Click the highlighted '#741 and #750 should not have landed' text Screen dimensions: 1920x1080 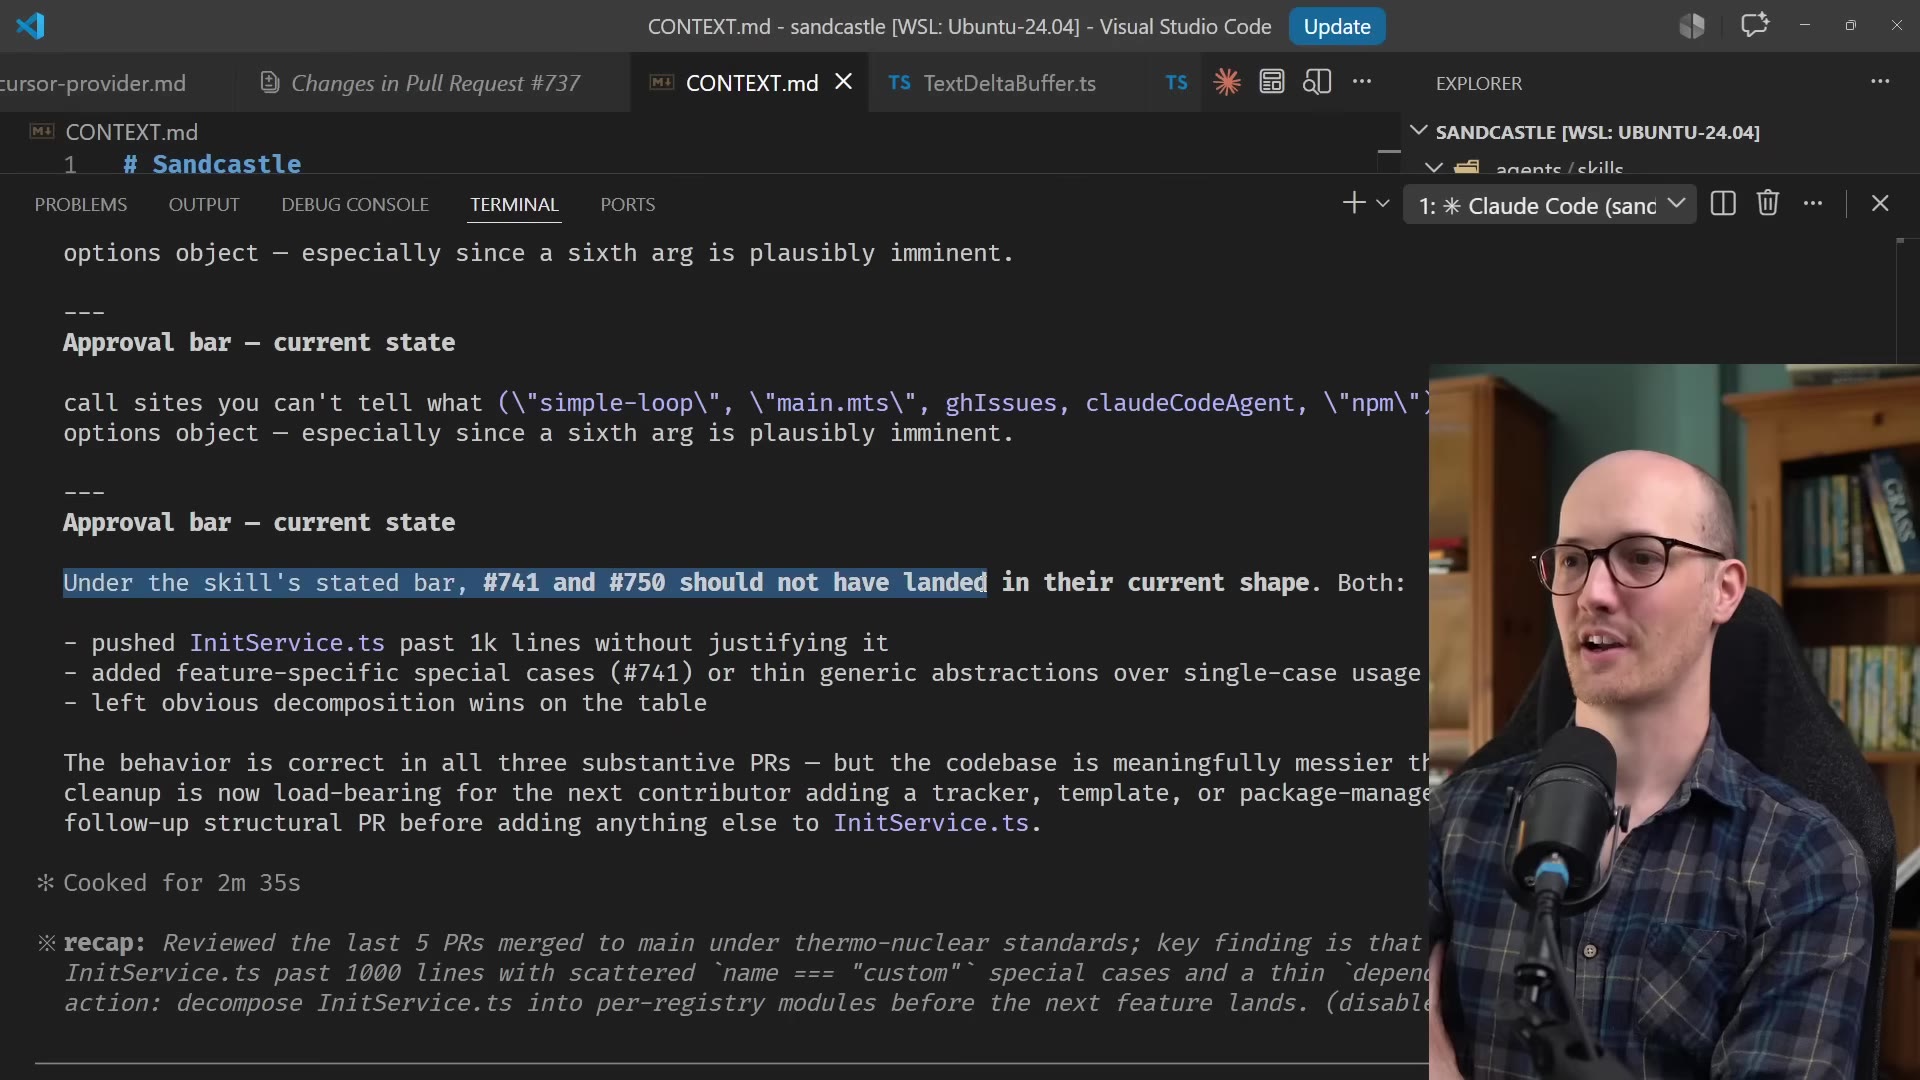735,583
